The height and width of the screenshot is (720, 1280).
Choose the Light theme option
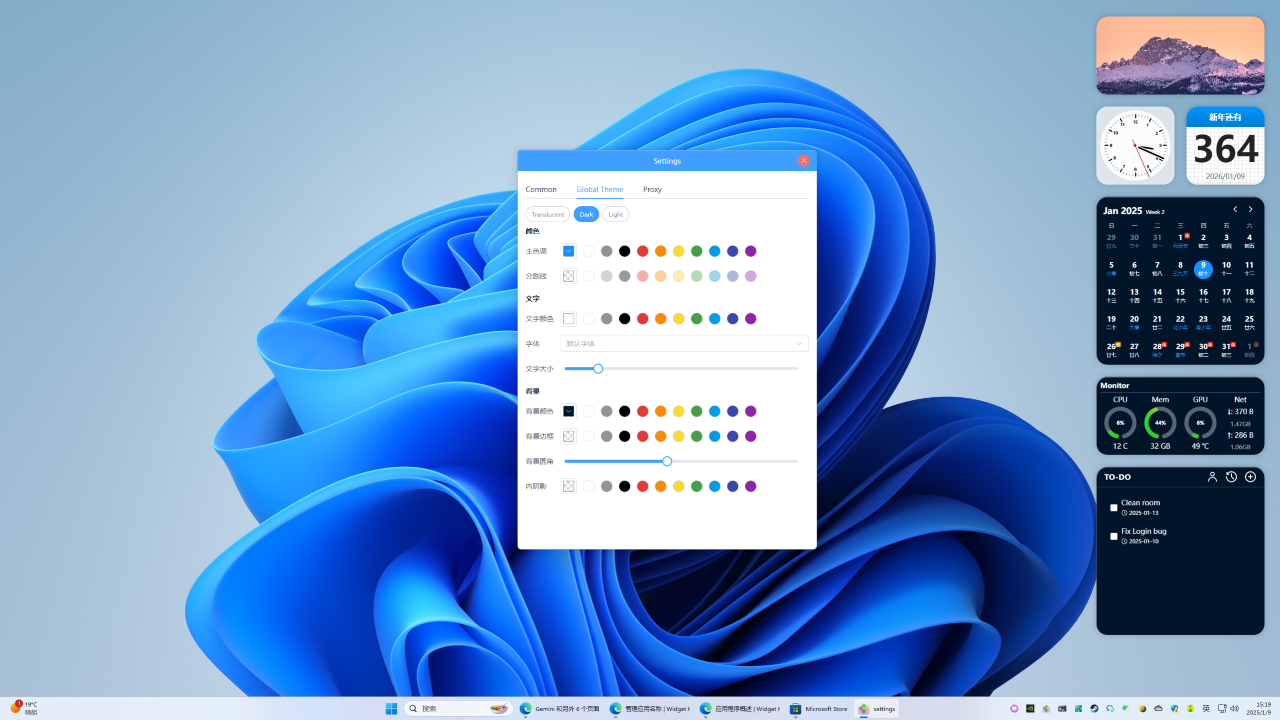tap(615, 214)
